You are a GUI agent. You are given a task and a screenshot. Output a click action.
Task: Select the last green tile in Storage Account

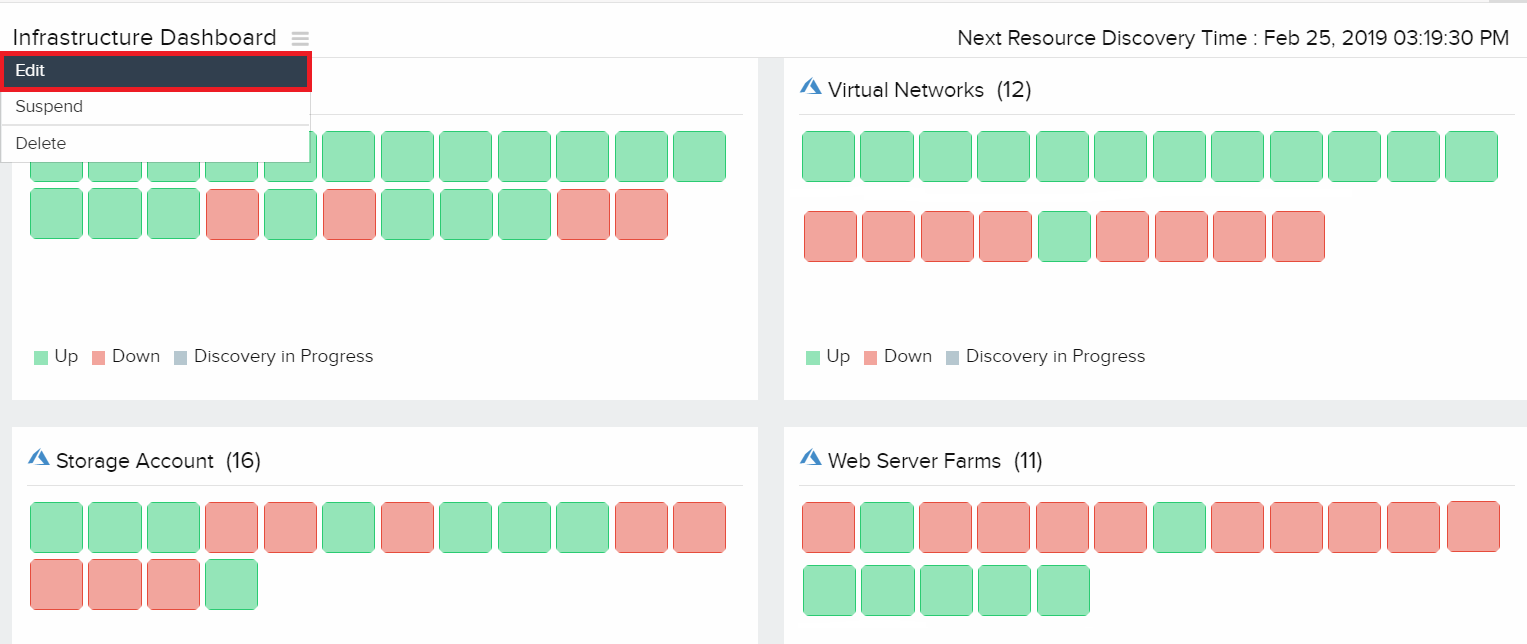pos(231,585)
